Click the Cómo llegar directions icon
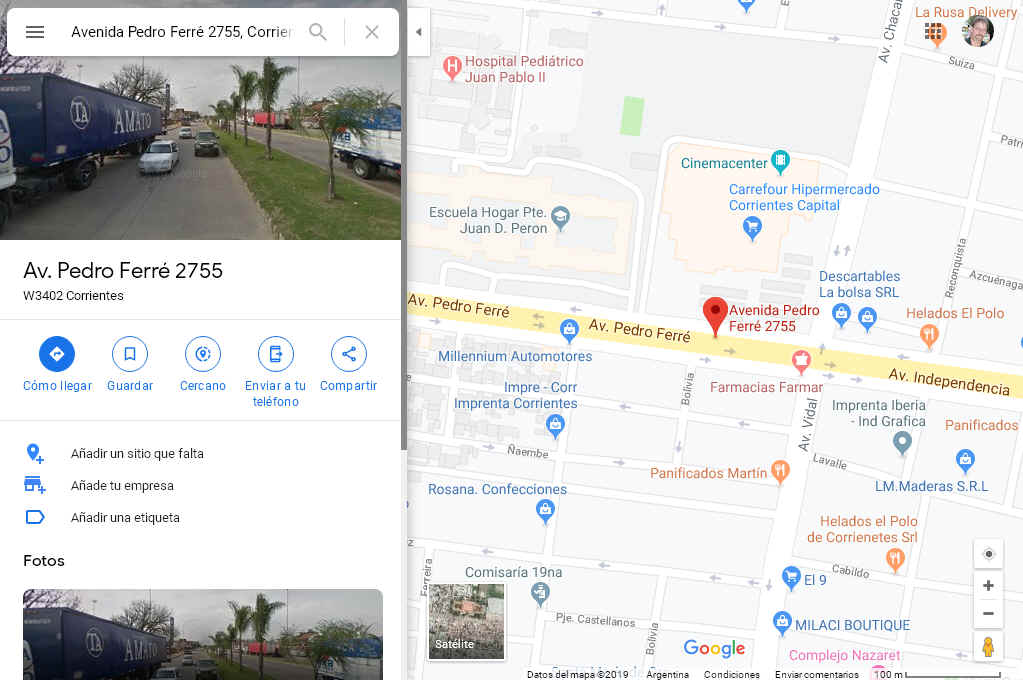 click(x=57, y=354)
